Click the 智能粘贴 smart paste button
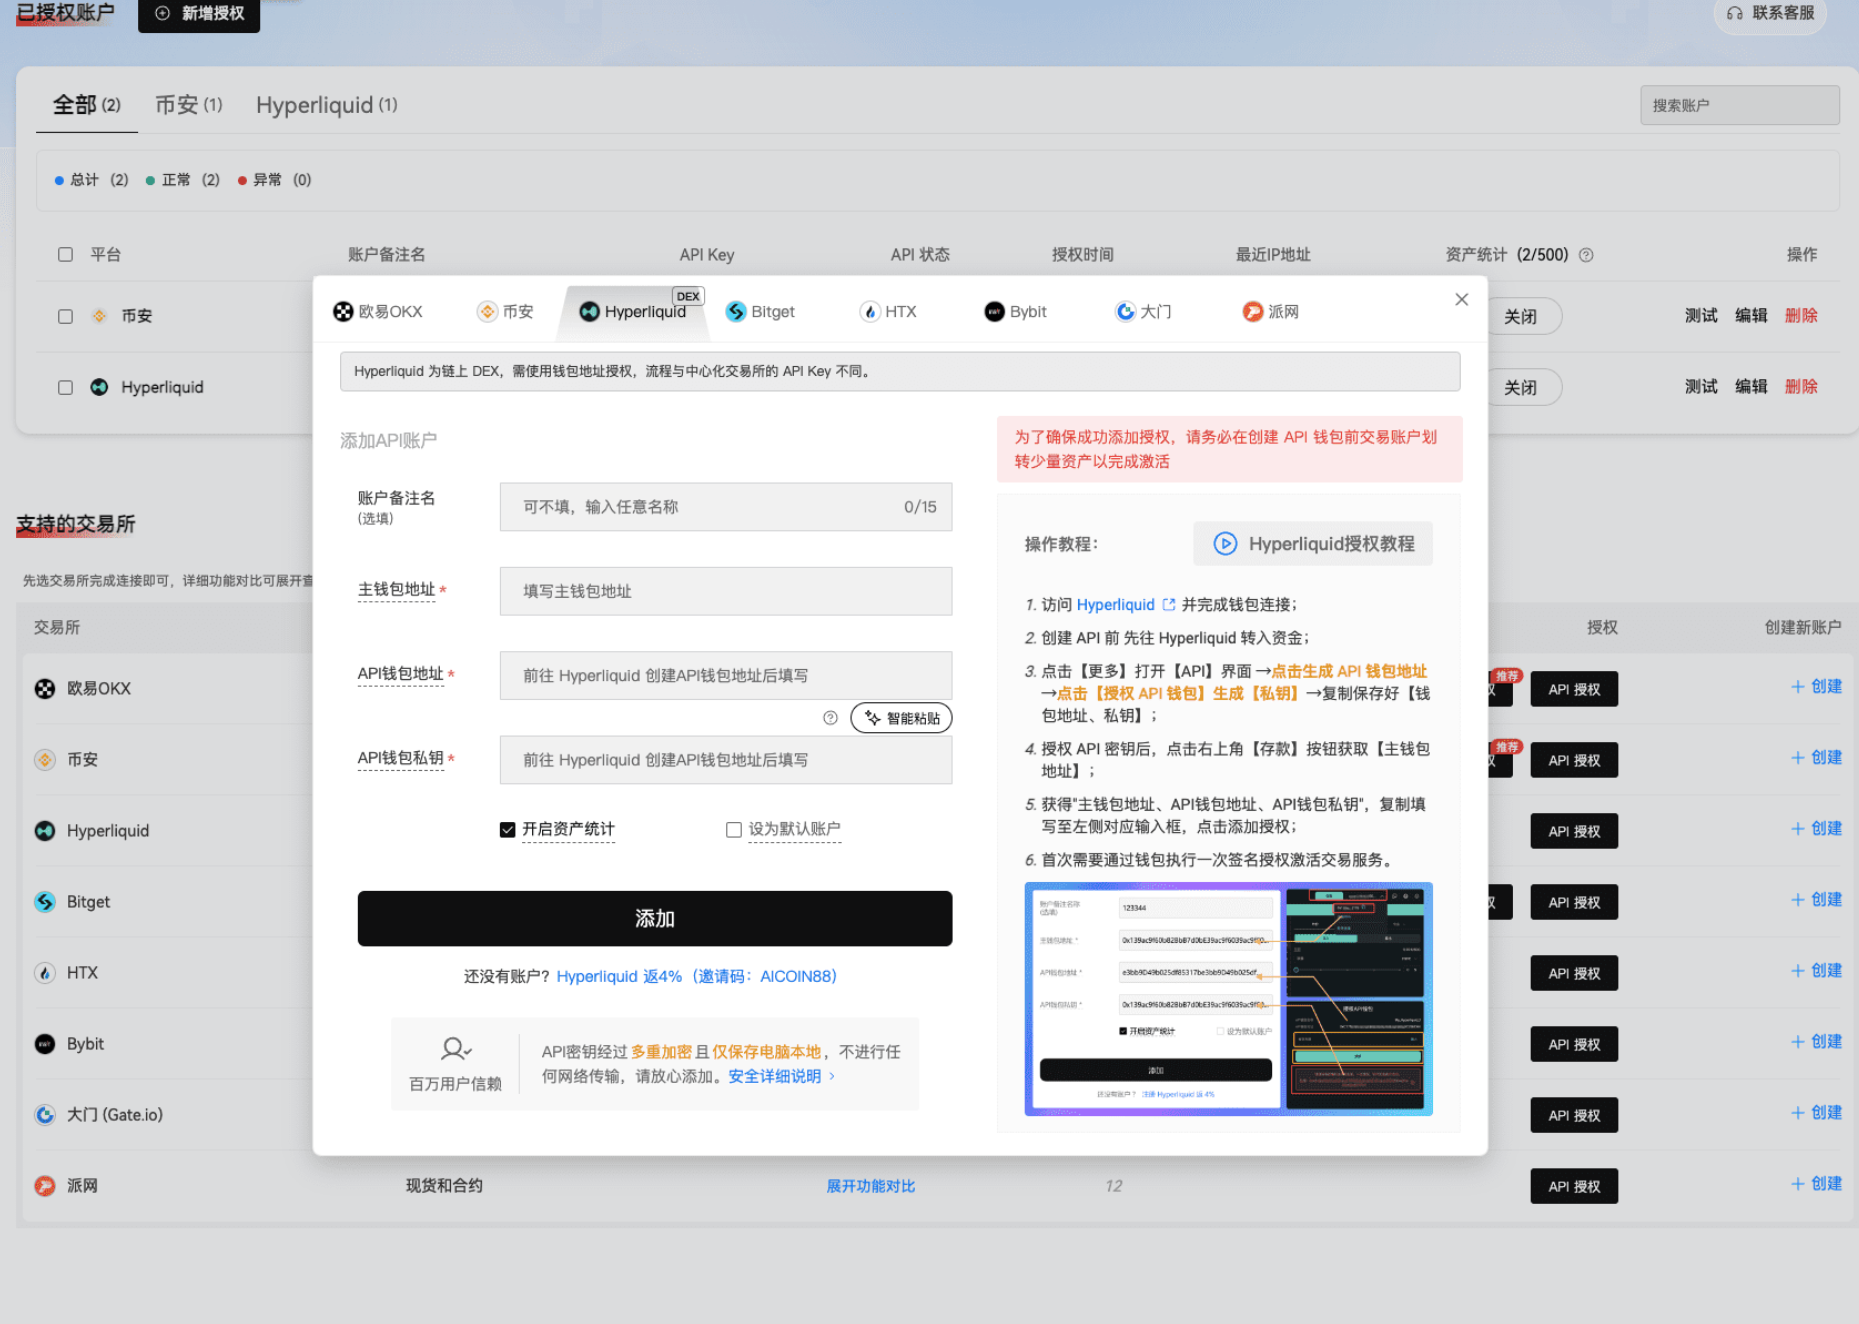This screenshot has width=1859, height=1324. tap(901, 718)
